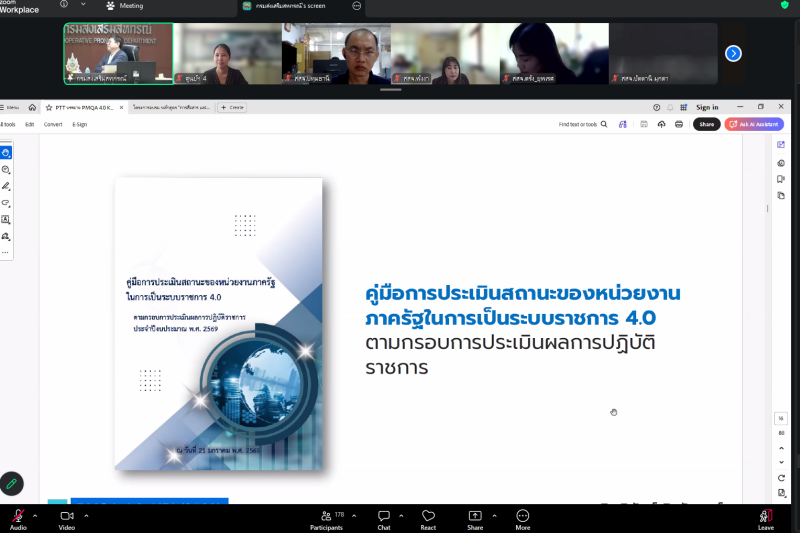Click the Zoom React button
Image resolution: width=800 pixels, height=533 pixels.
[428, 519]
